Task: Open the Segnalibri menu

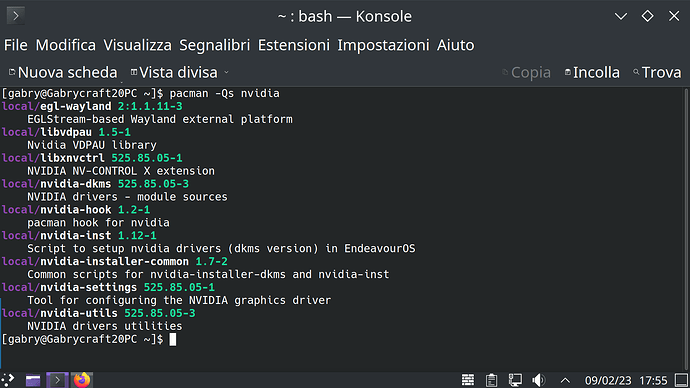Action: coord(214,45)
